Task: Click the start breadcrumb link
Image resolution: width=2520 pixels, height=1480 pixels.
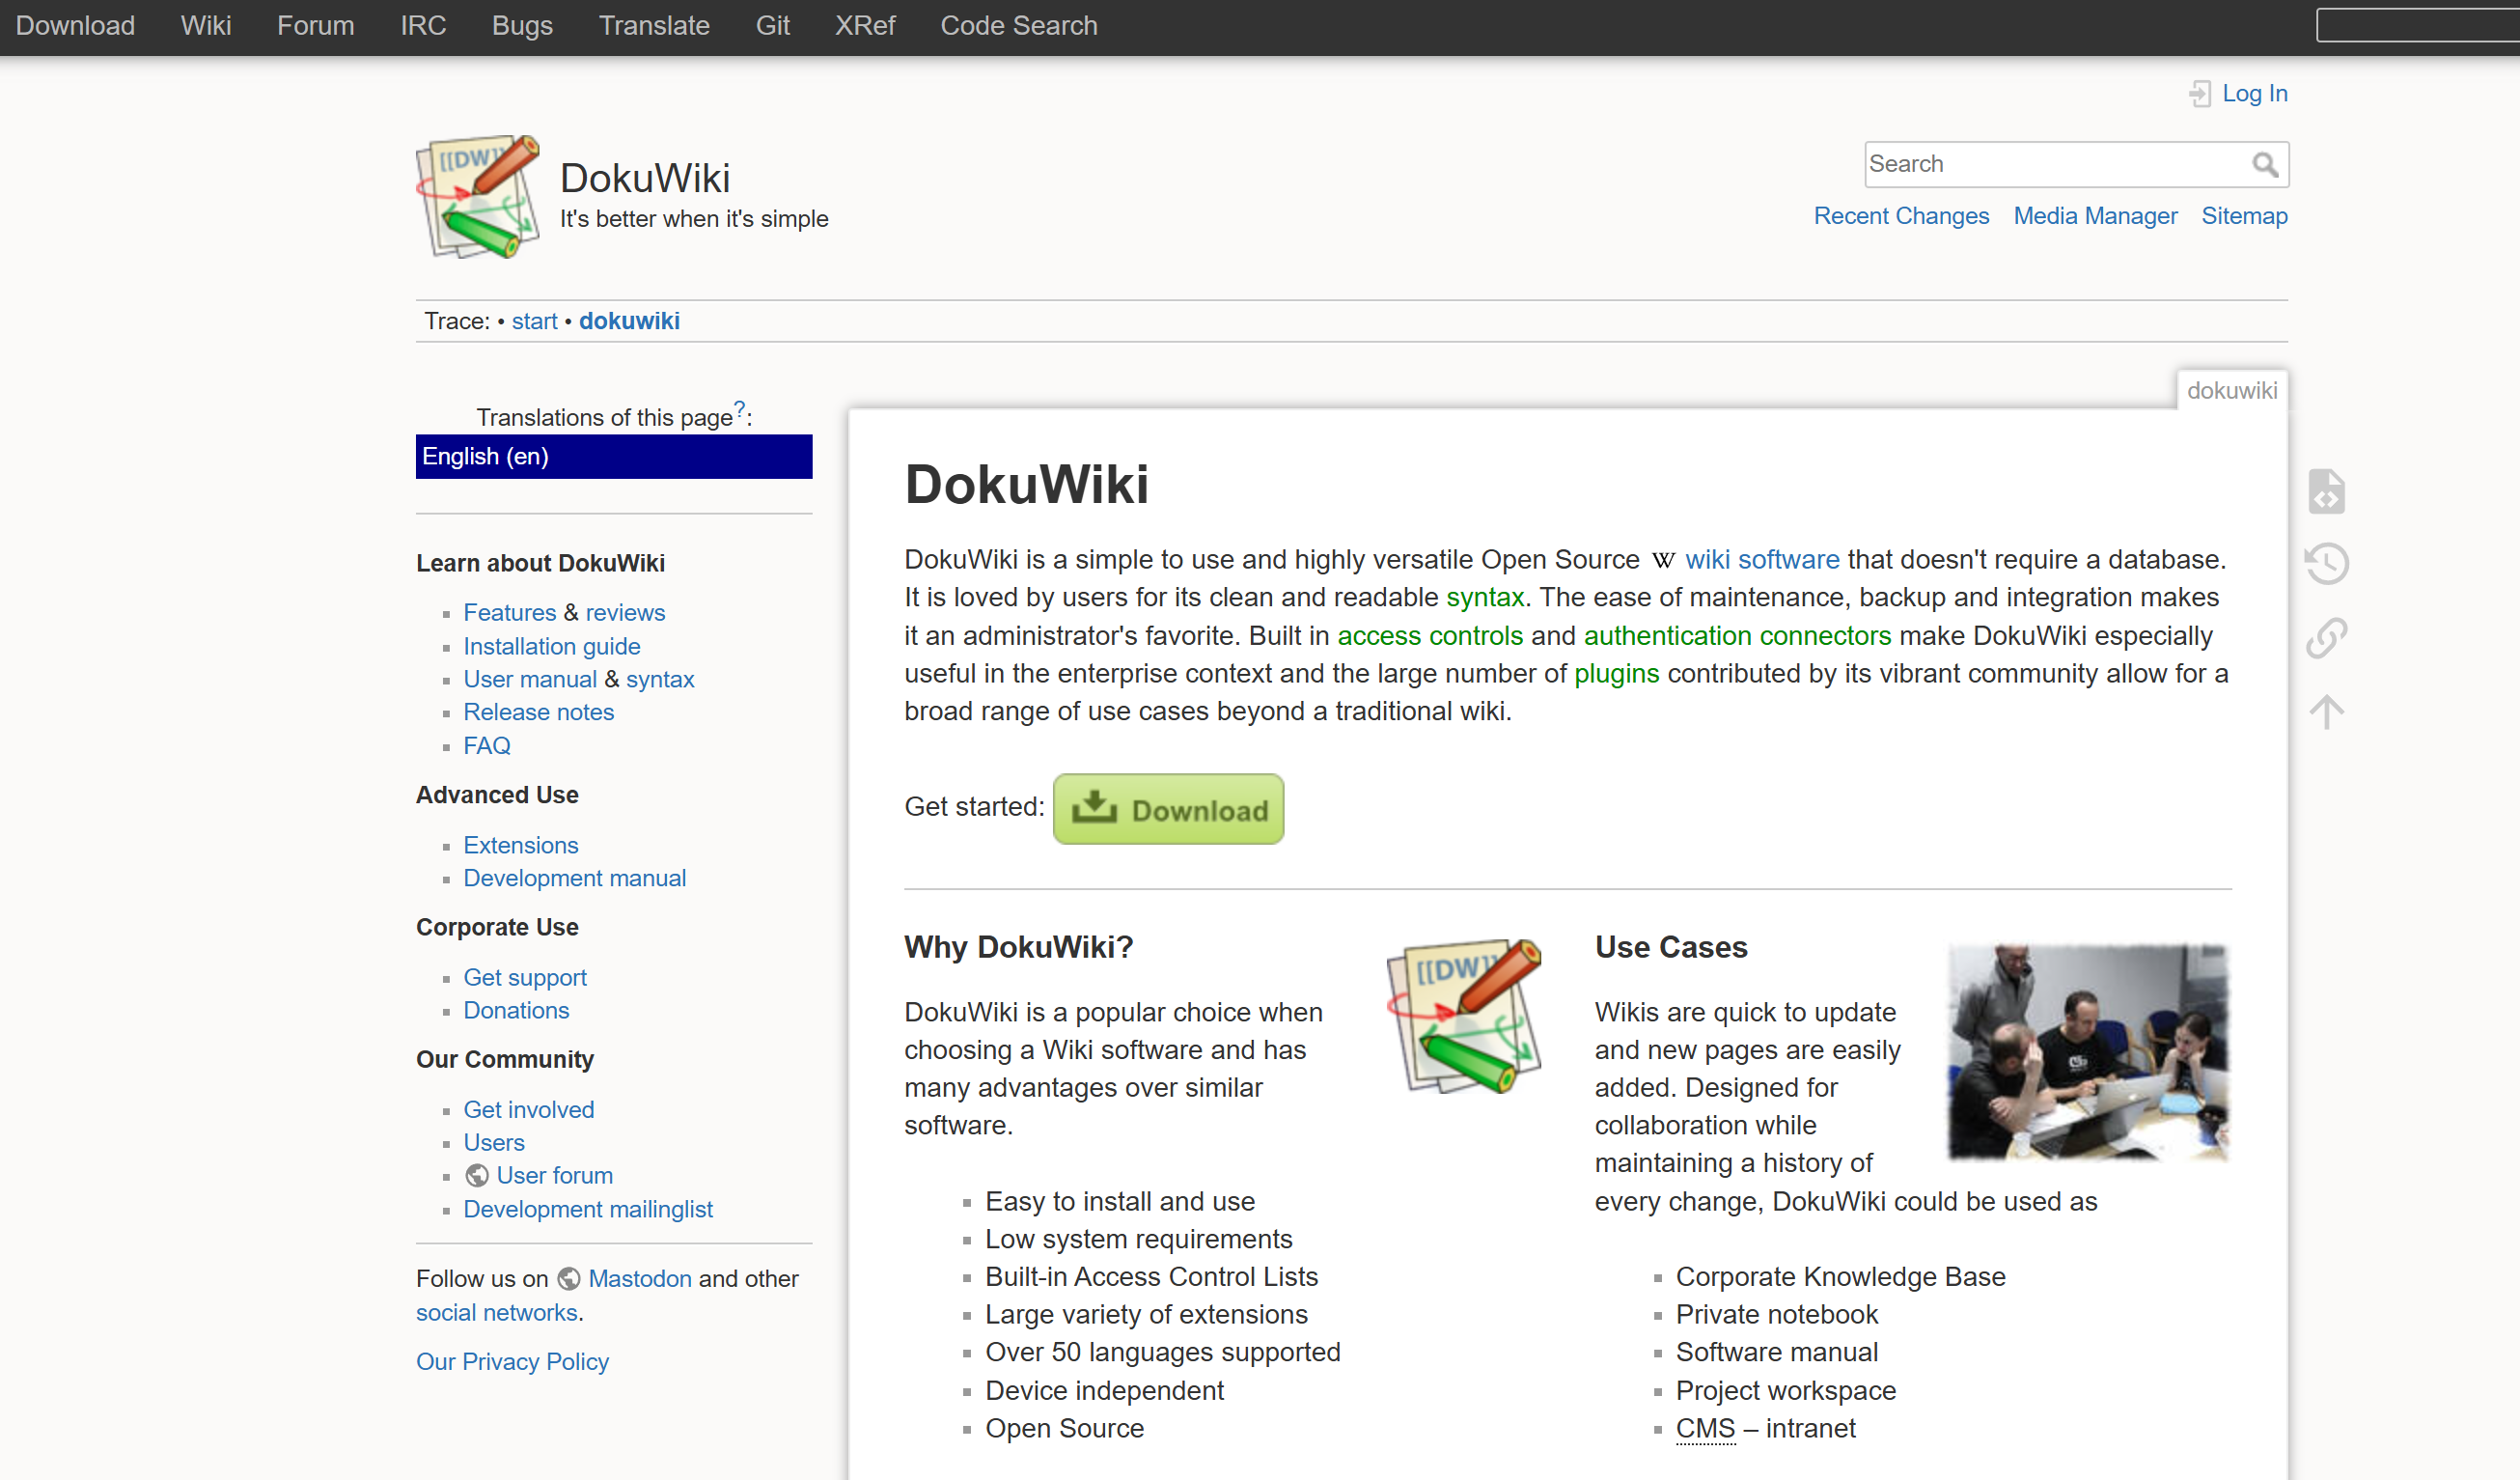Action: tap(534, 321)
